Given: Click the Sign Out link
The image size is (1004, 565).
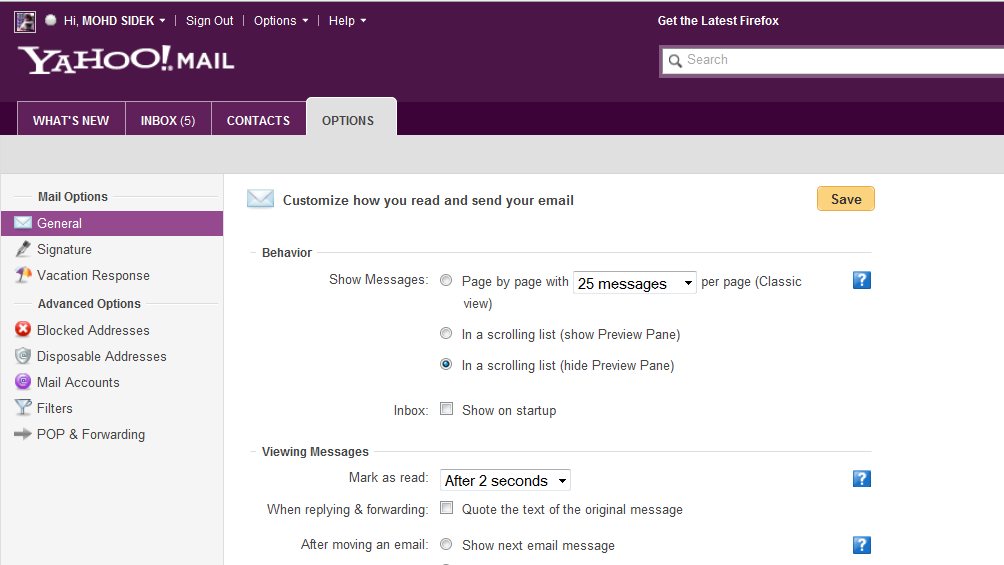Looking at the screenshot, I should coord(209,20).
